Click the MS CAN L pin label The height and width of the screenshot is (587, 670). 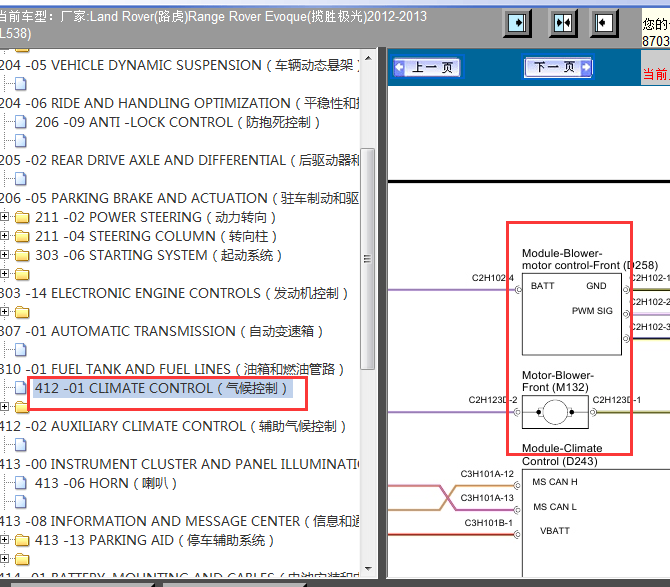point(555,507)
